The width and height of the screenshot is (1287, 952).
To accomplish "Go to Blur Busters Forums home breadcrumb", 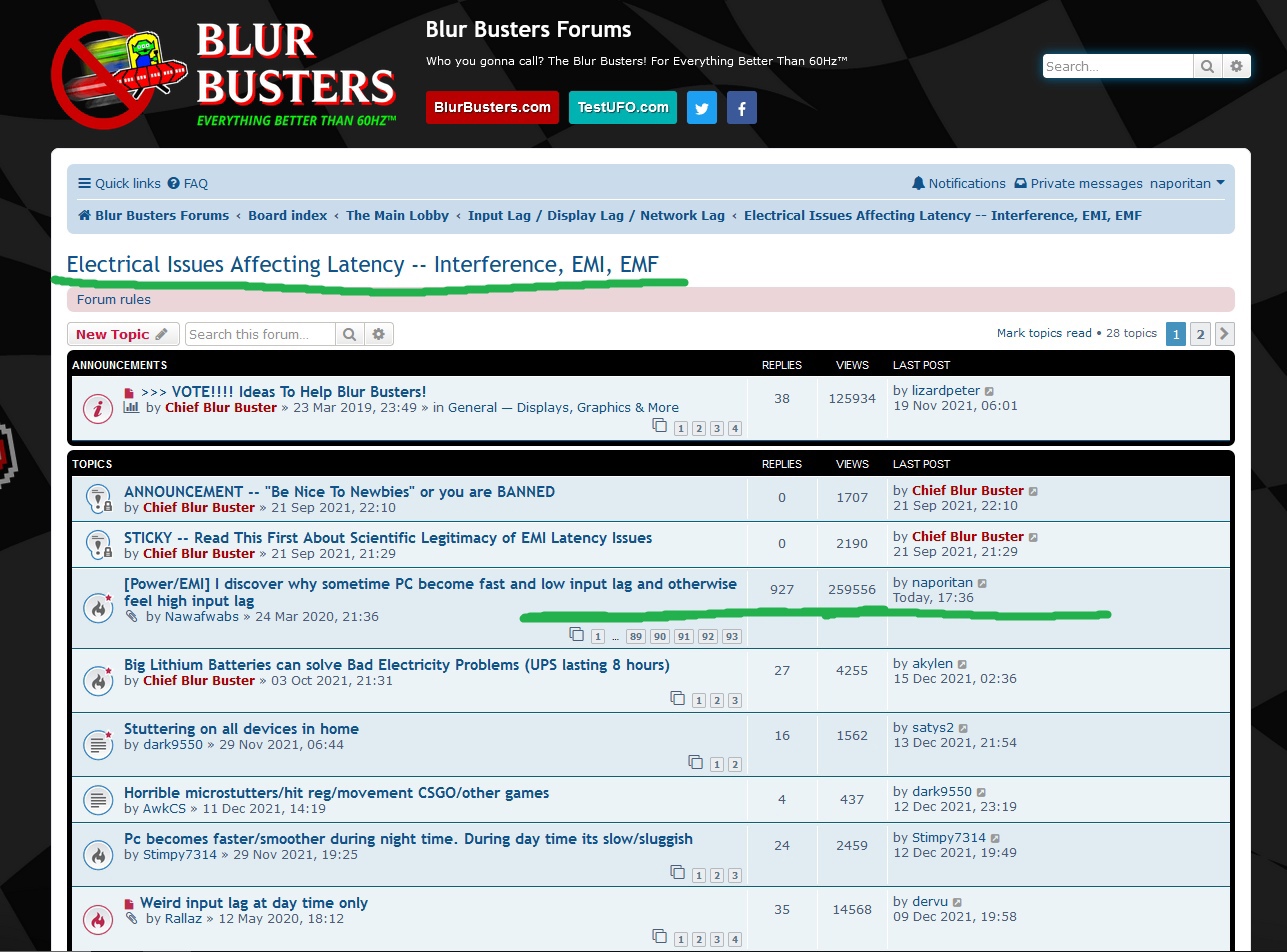I will pos(154,215).
